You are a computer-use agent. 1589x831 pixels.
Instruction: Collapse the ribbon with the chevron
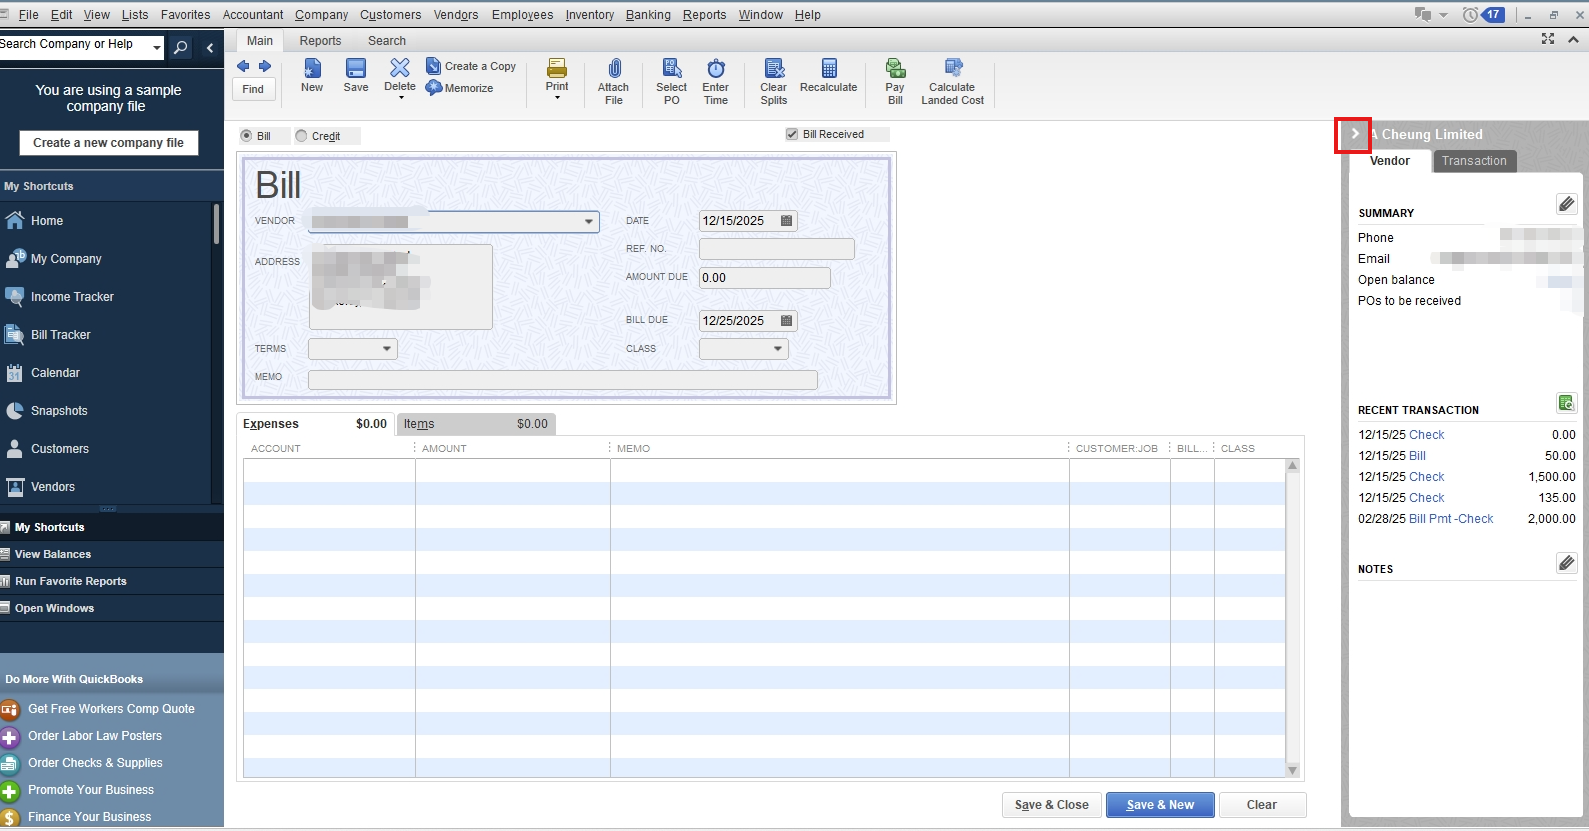pos(1573,39)
